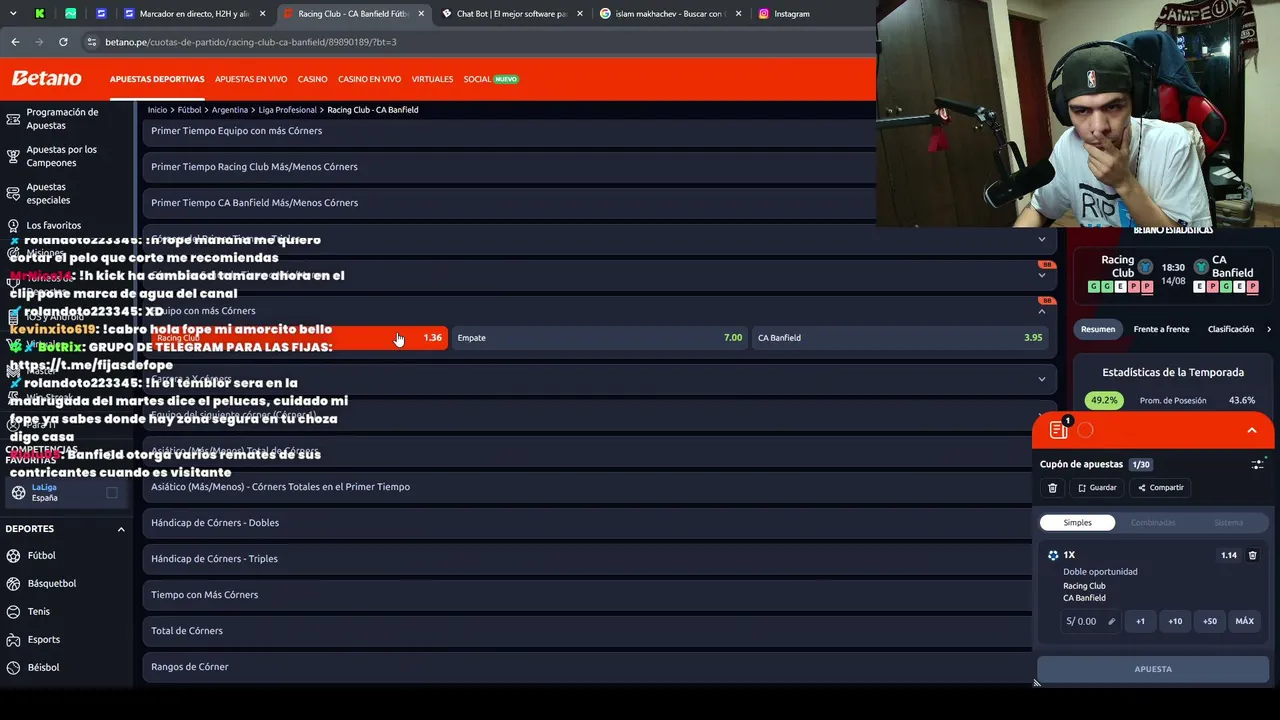Click the Programación de Apuestas icon
Image resolution: width=1280 pixels, height=720 pixels.
[x=13, y=119]
